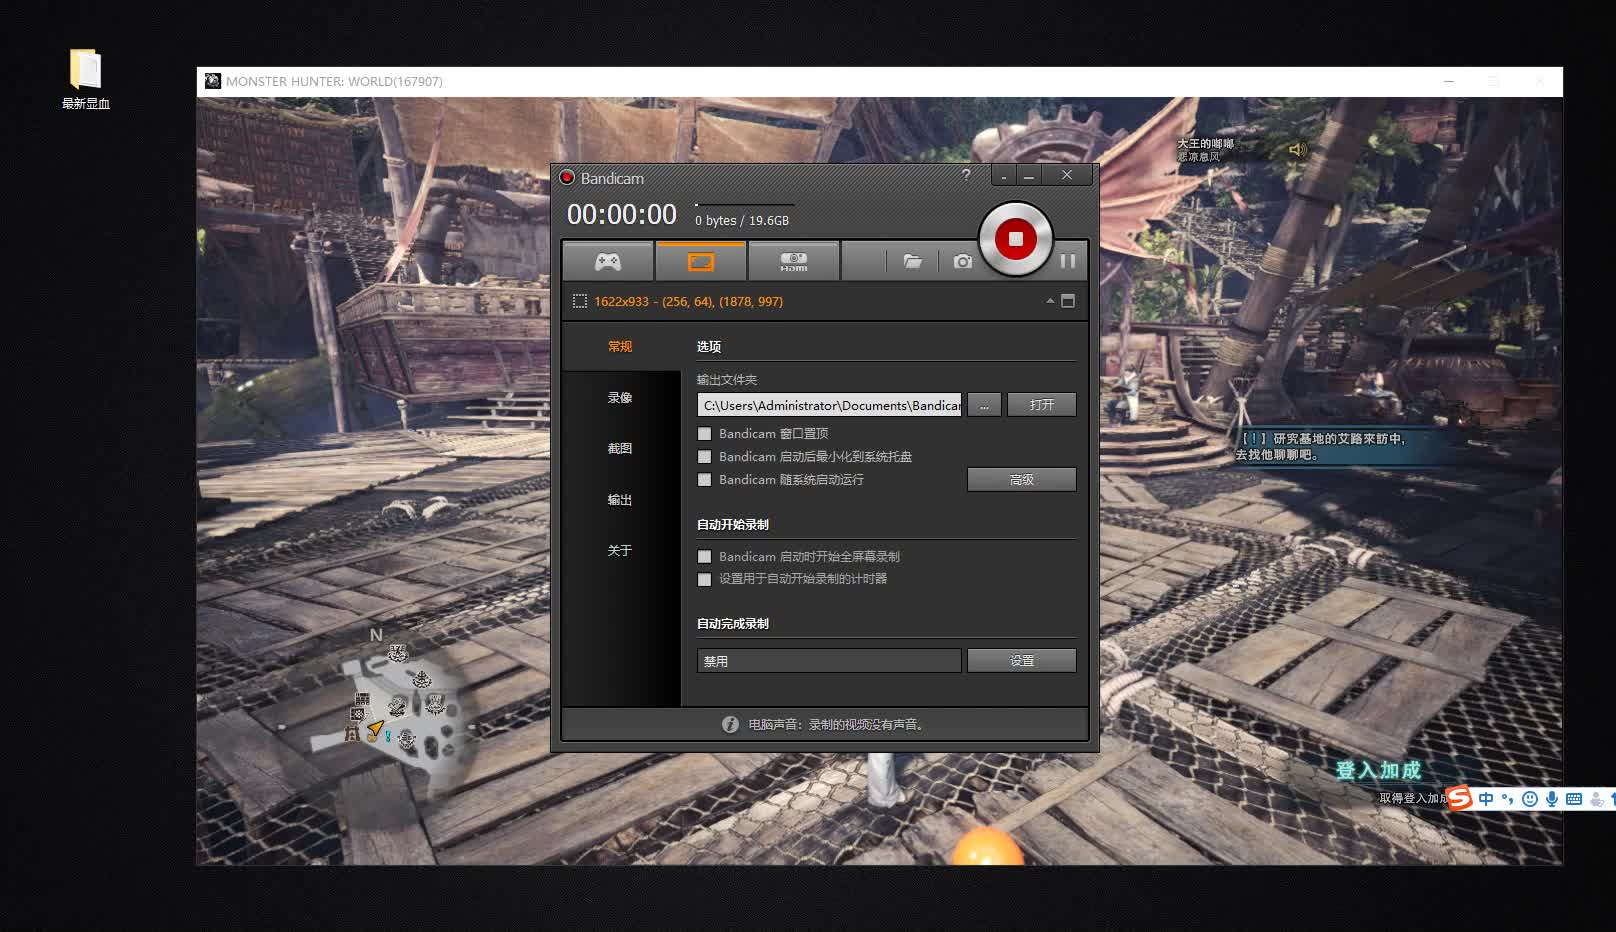The image size is (1616, 932).
Task: Select the 最新显血 desktop folder
Action: [x=86, y=79]
